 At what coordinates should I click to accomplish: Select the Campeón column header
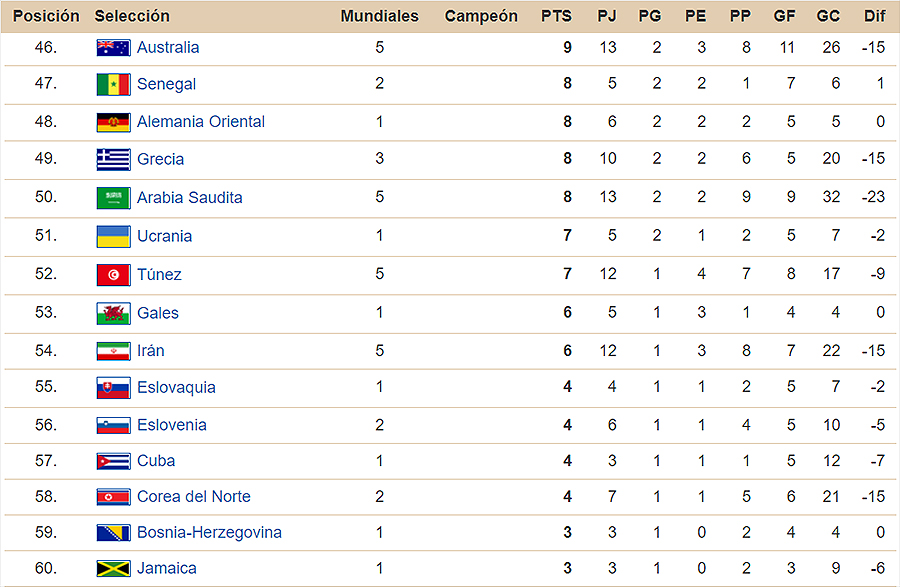click(x=481, y=16)
